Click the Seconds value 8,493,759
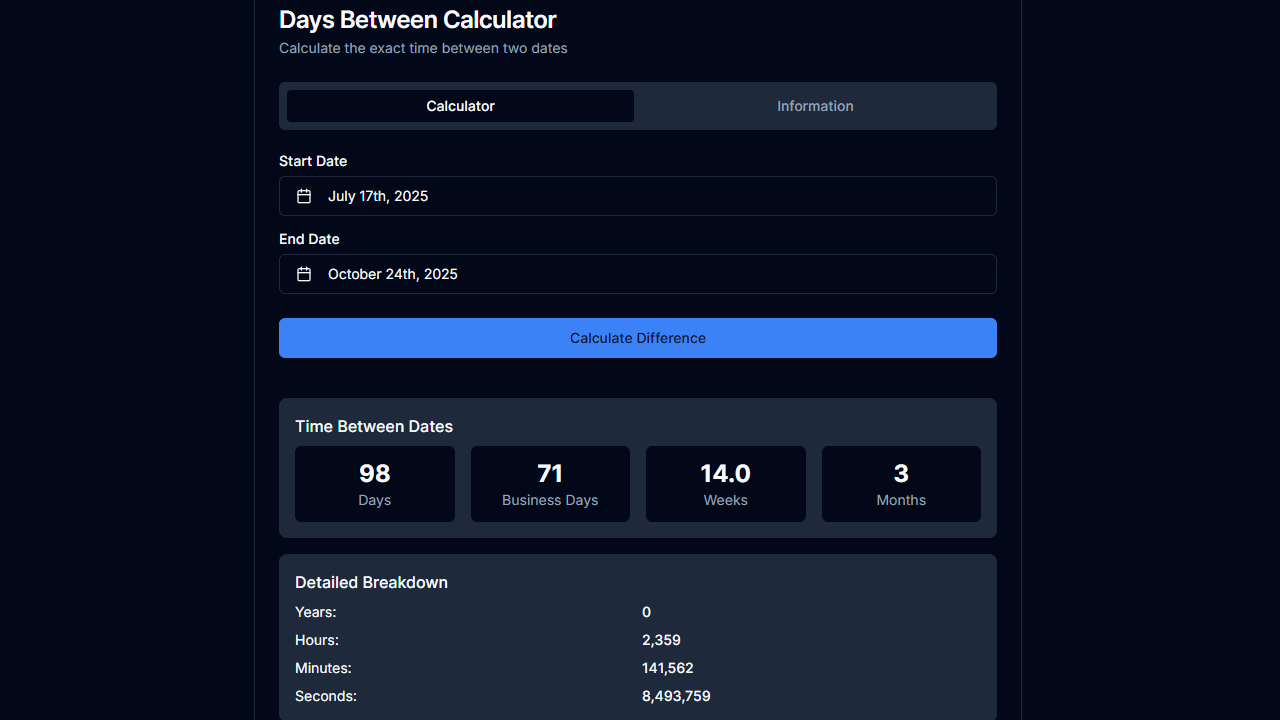This screenshot has width=1280, height=720. (676, 696)
